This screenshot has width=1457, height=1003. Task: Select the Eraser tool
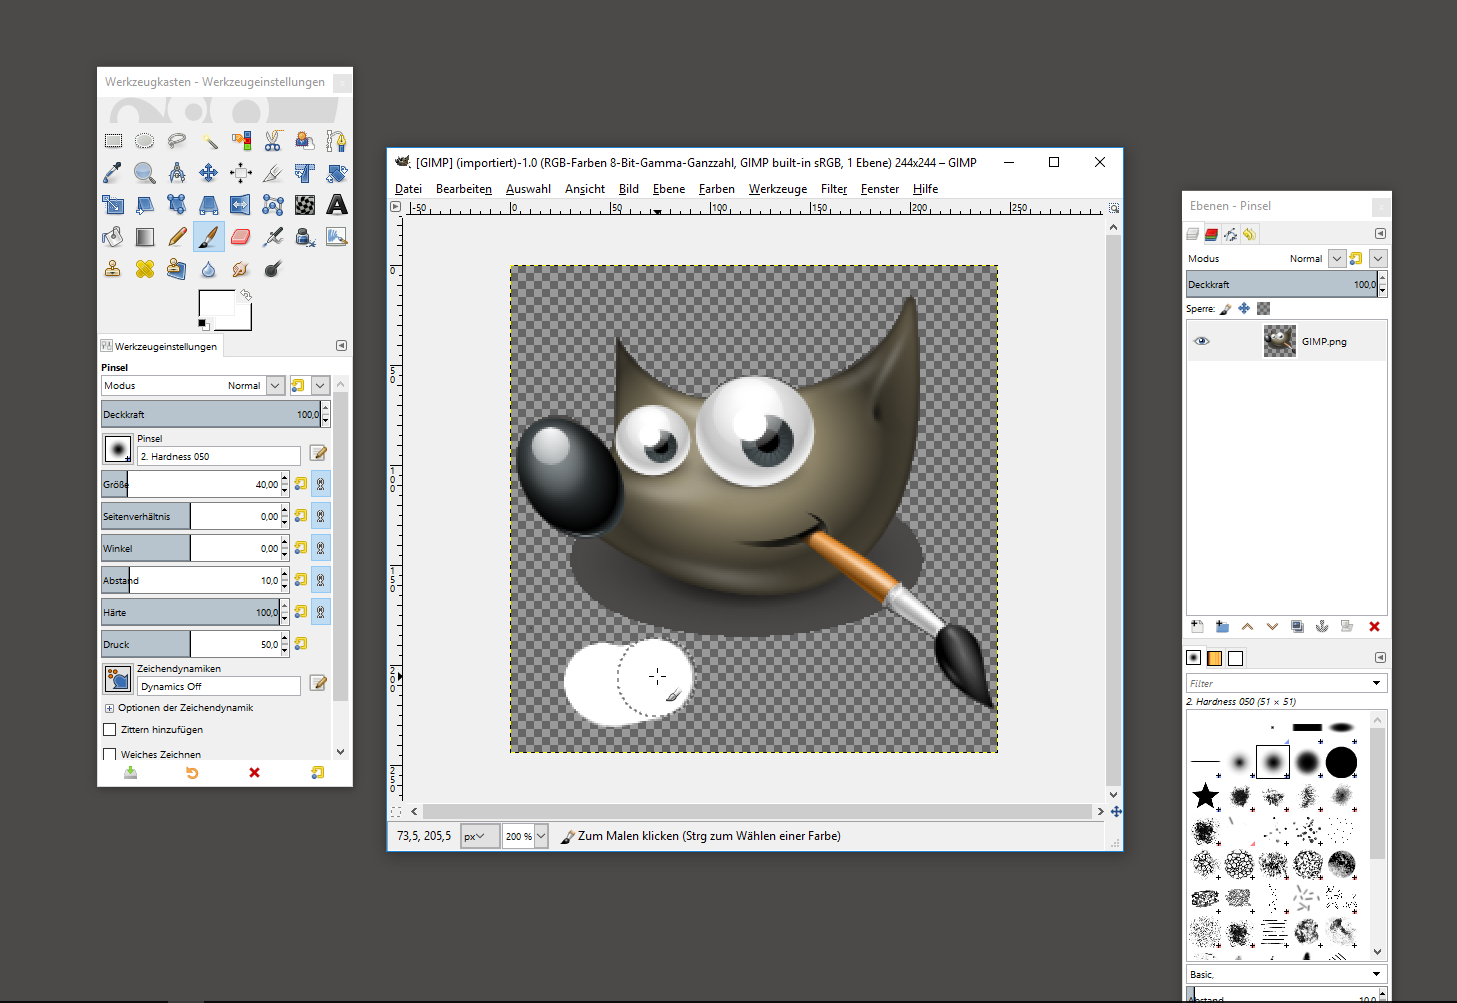click(241, 237)
